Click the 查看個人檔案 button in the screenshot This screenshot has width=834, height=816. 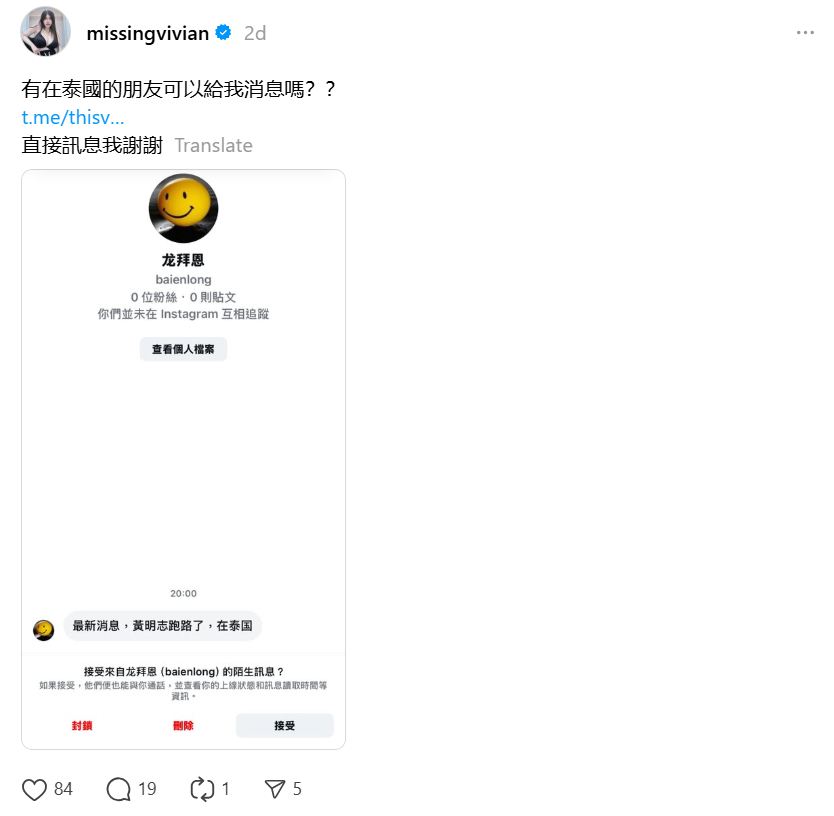183,349
